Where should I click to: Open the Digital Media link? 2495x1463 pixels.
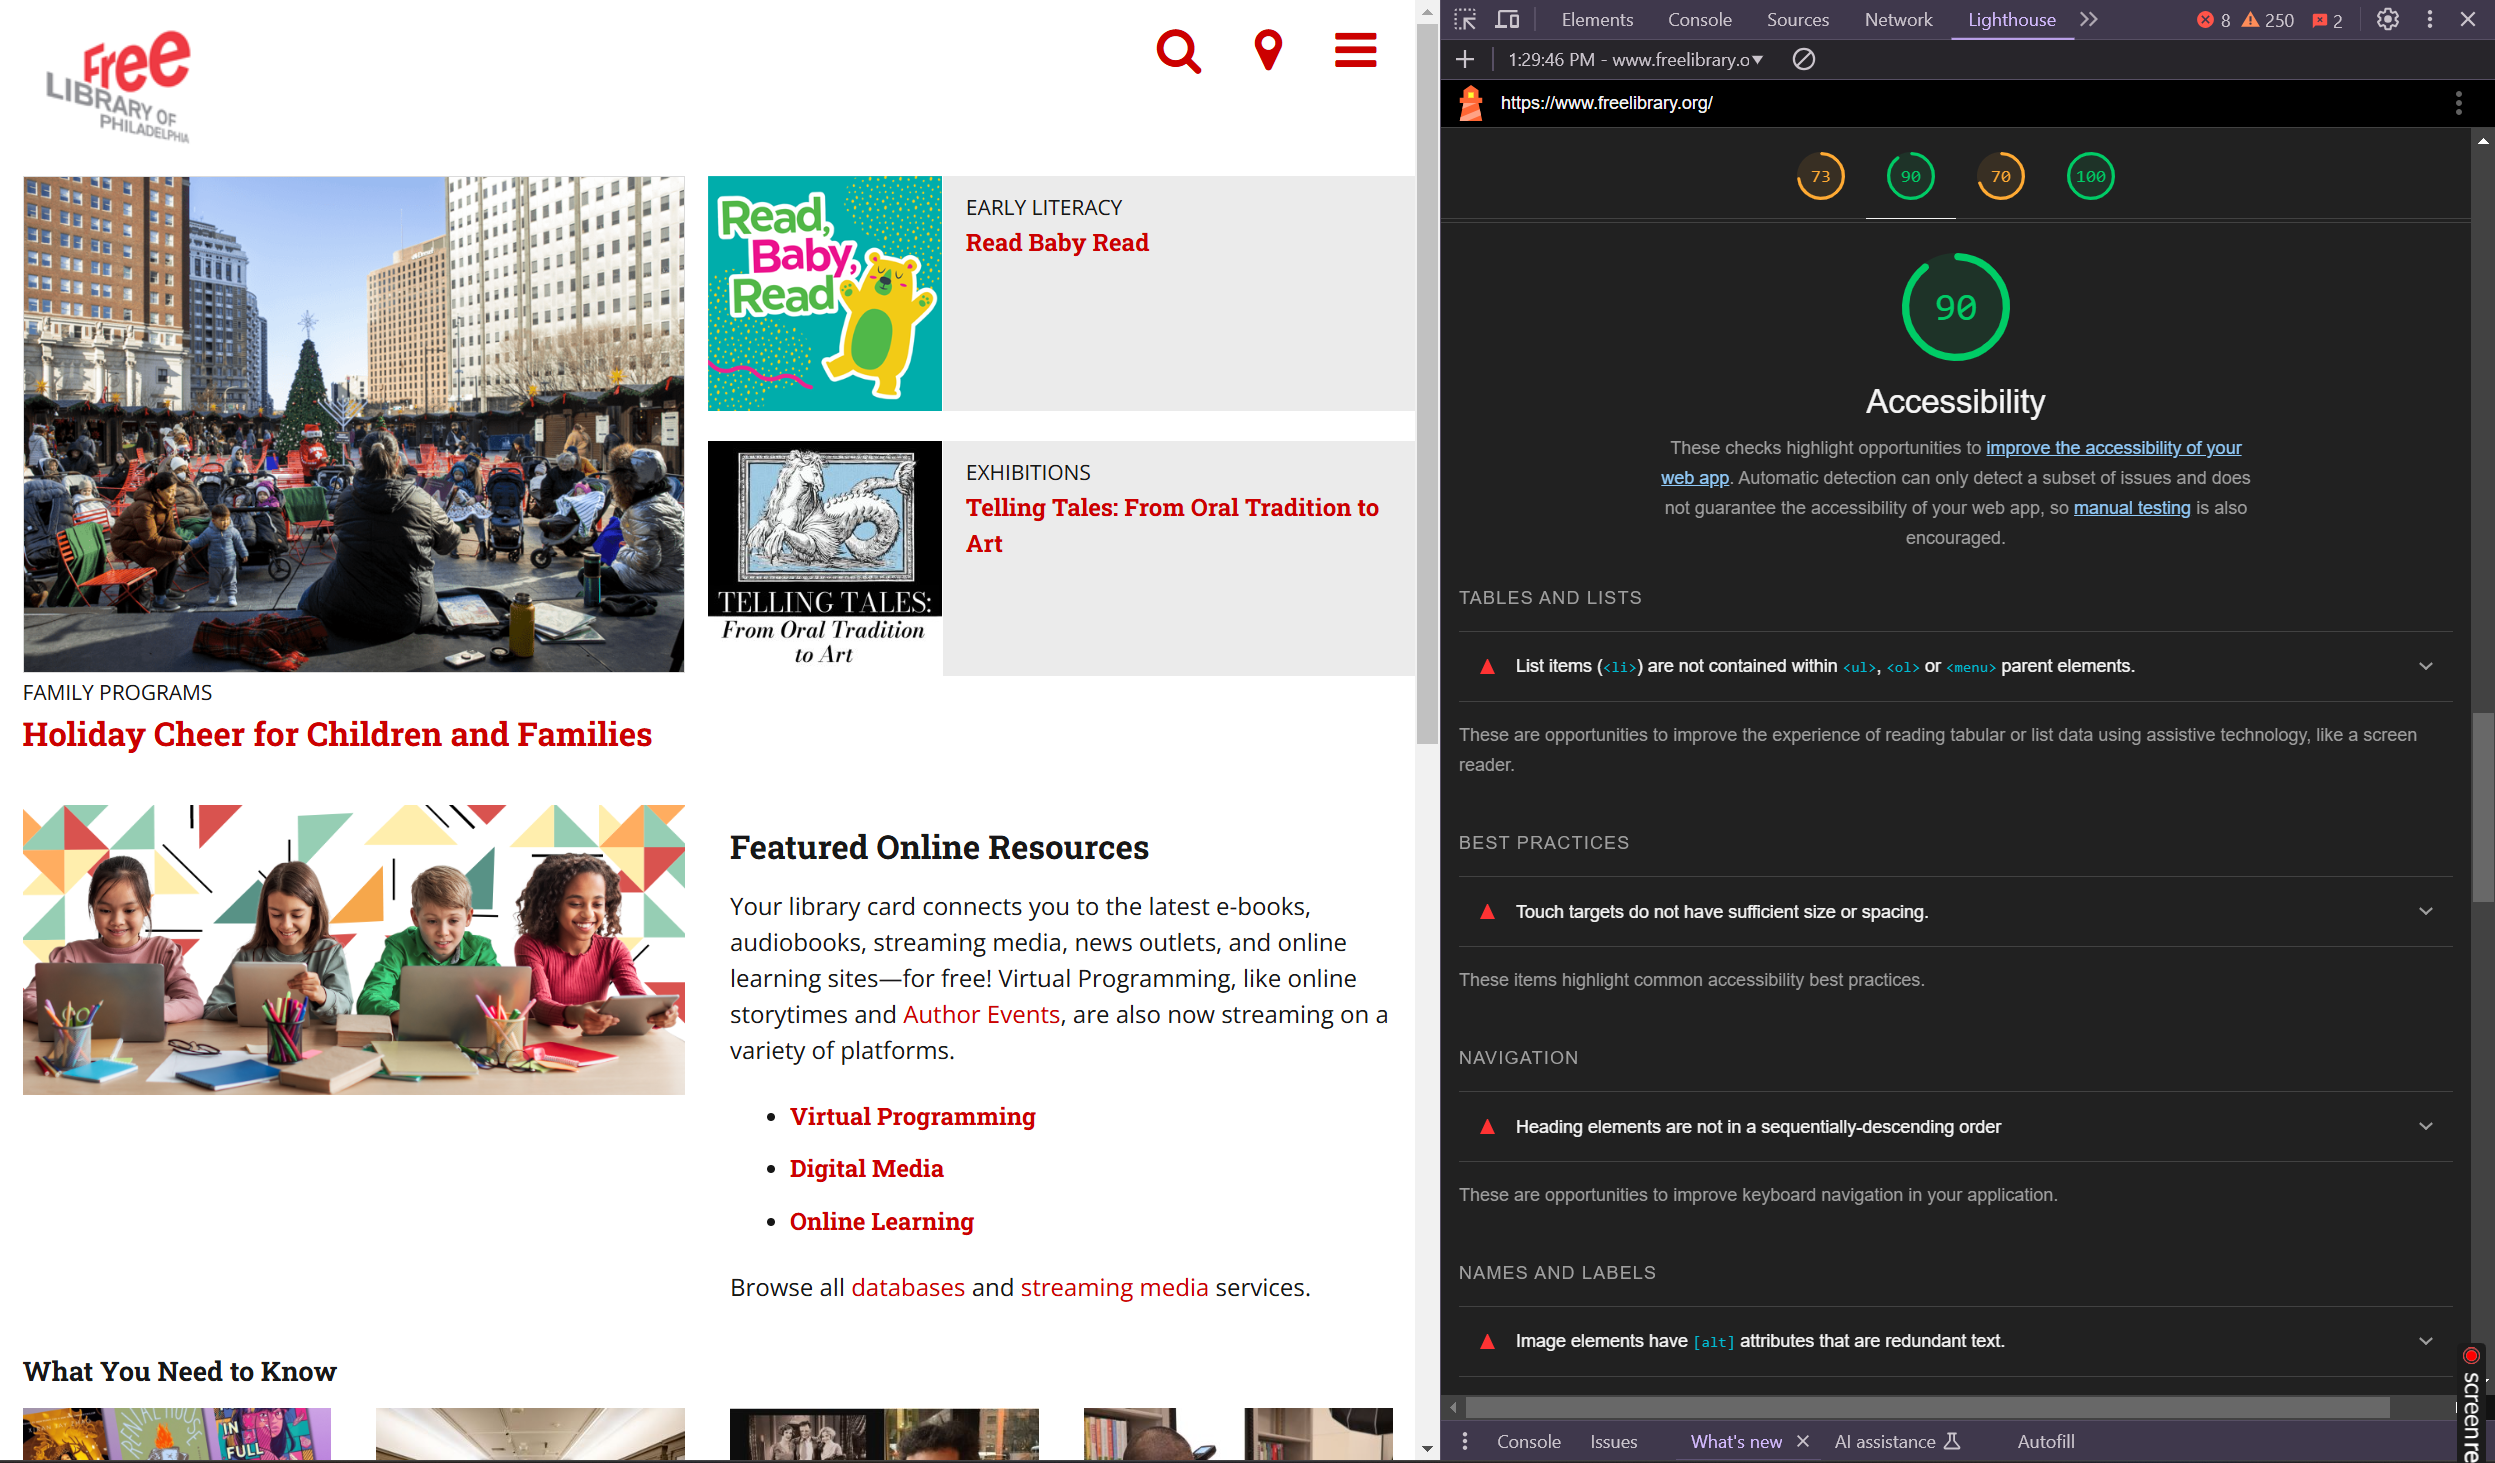click(866, 1168)
